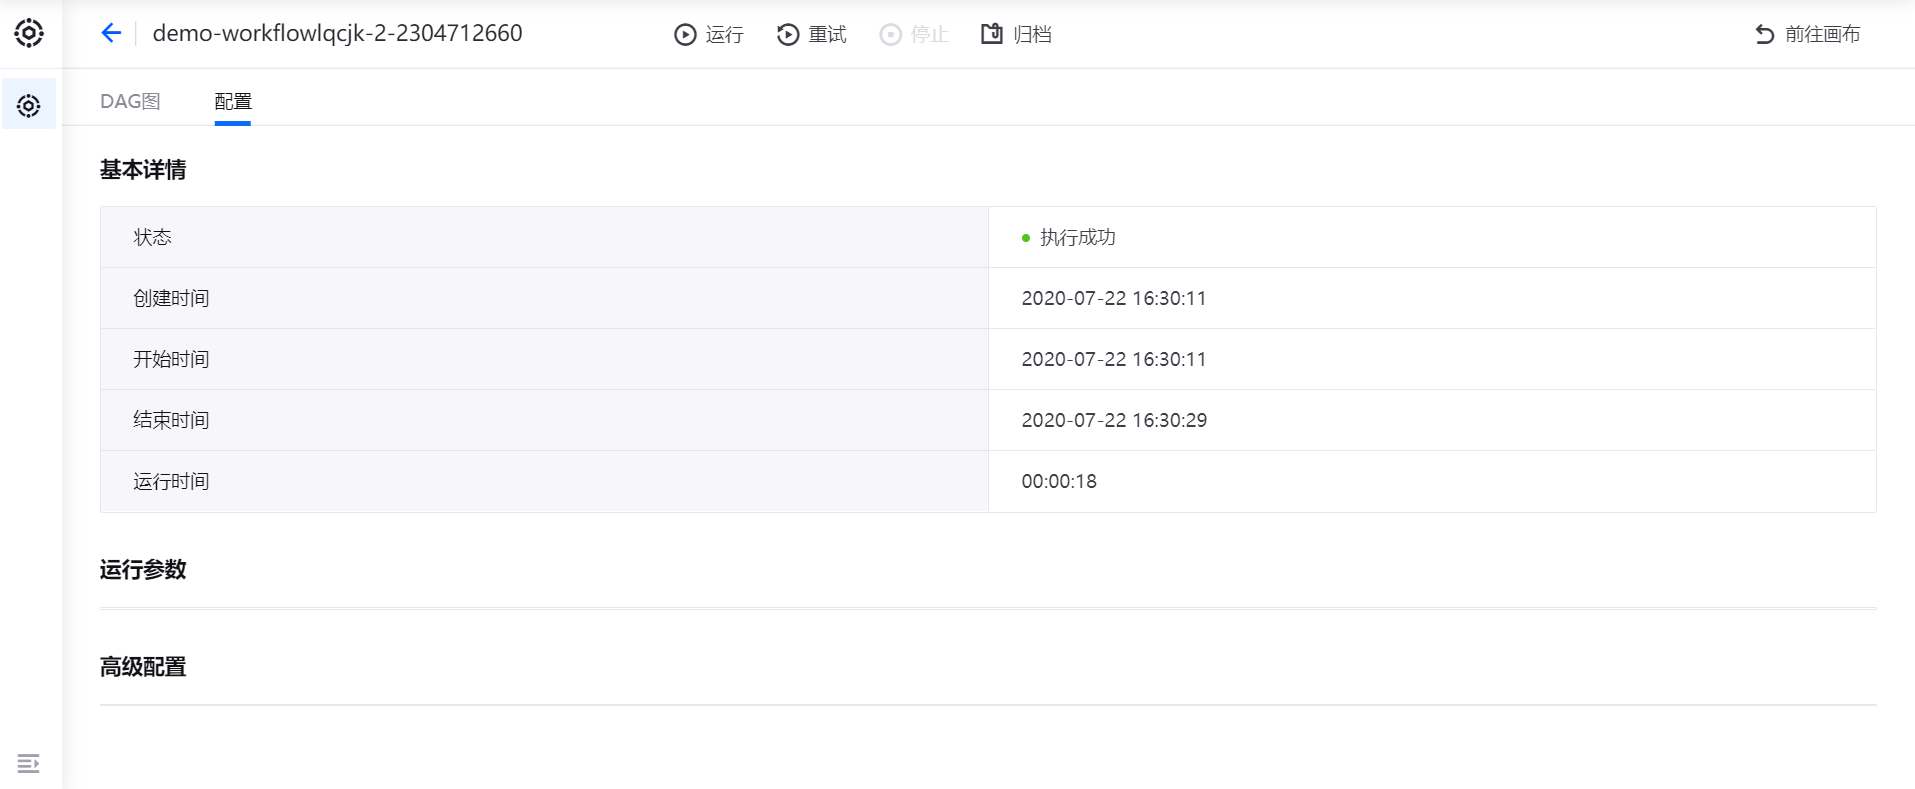Click the 开始时间 row label
This screenshot has width=1915, height=789.
171,359
